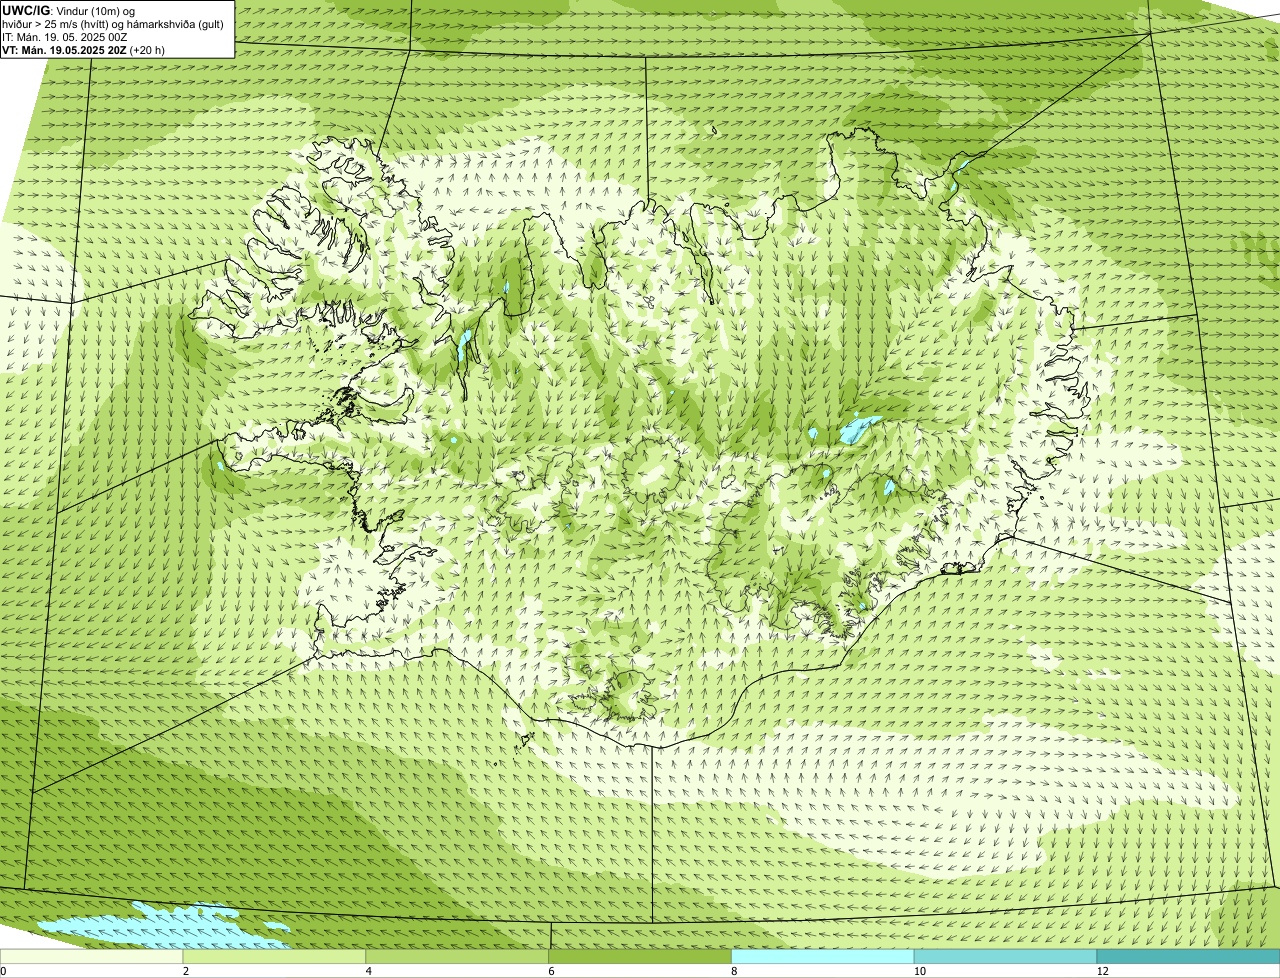This screenshot has width=1280, height=978.
Task: Select the green 4–6 color bar segment
Action: (458, 956)
